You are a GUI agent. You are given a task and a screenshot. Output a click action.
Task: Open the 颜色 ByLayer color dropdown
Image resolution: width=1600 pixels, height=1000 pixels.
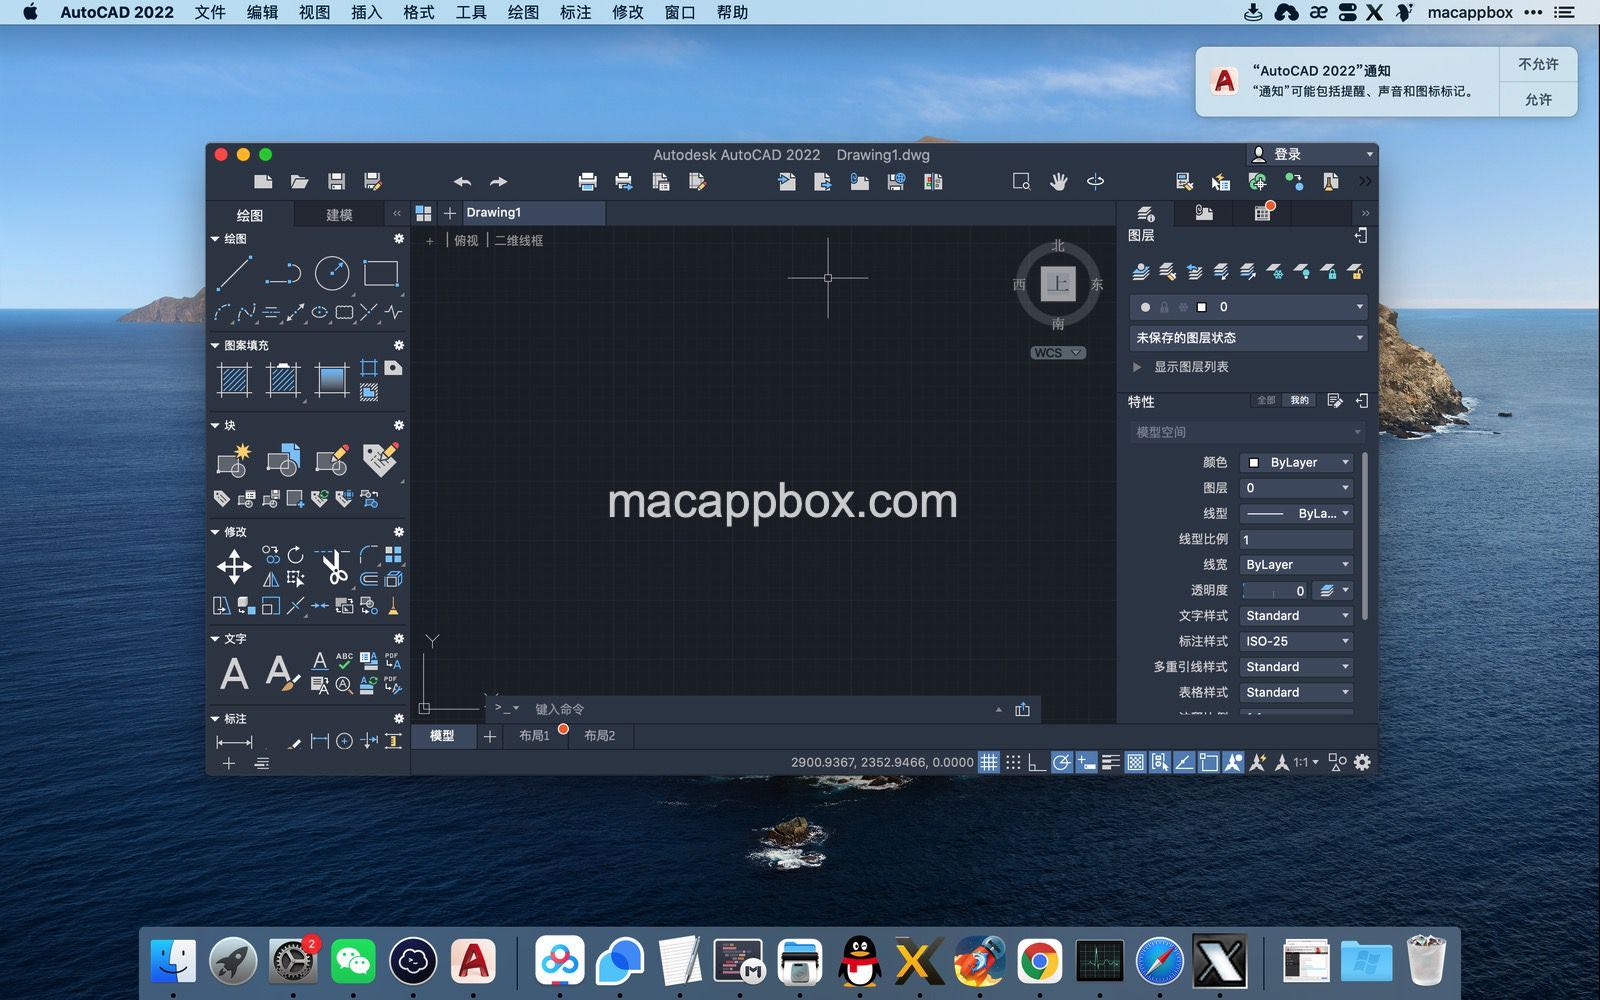1297,463
